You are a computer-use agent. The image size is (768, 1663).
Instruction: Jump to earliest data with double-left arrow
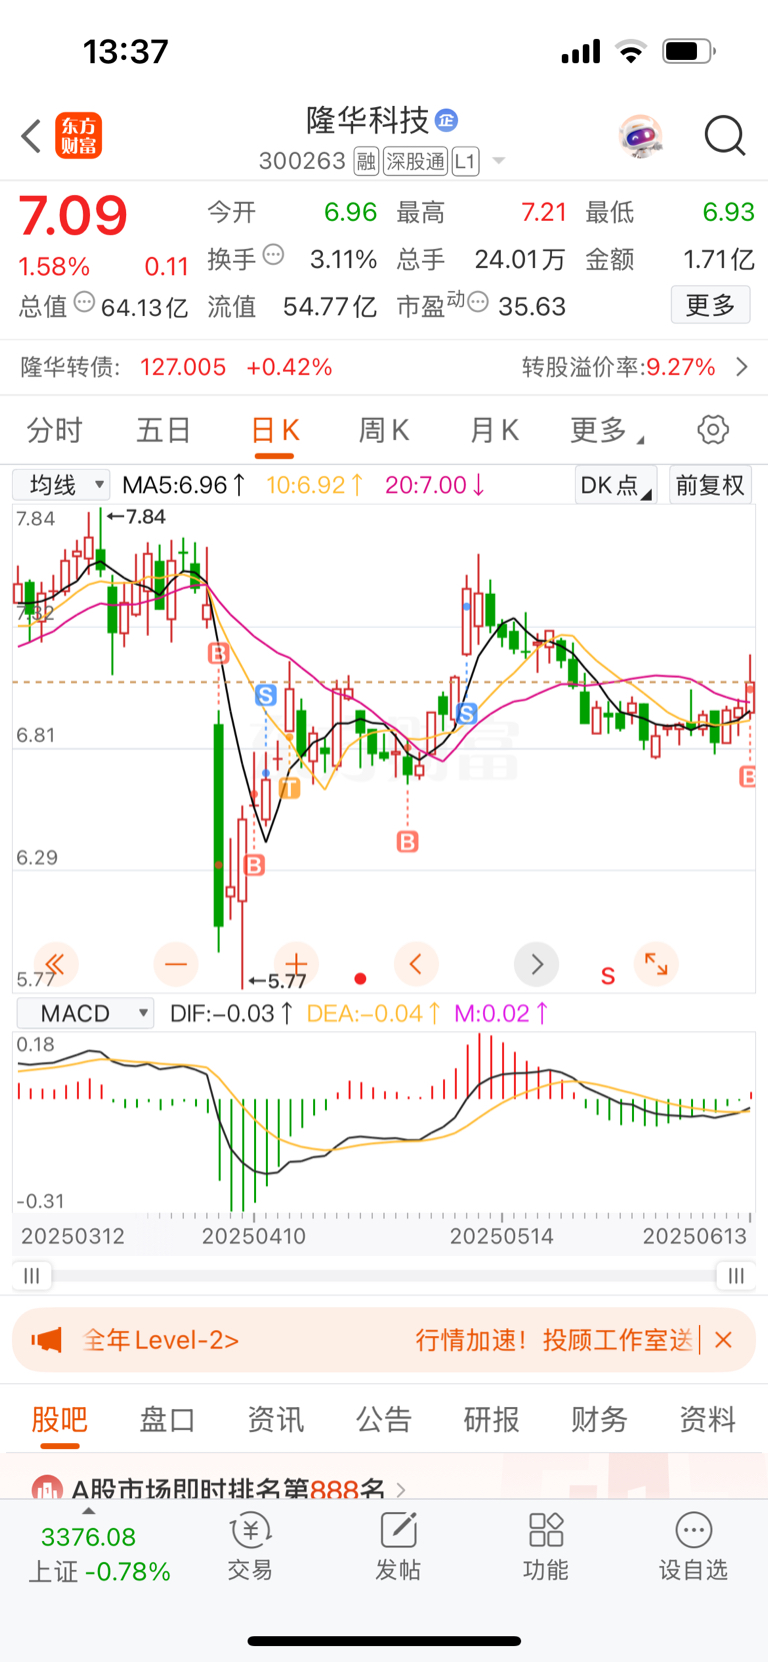(55, 964)
